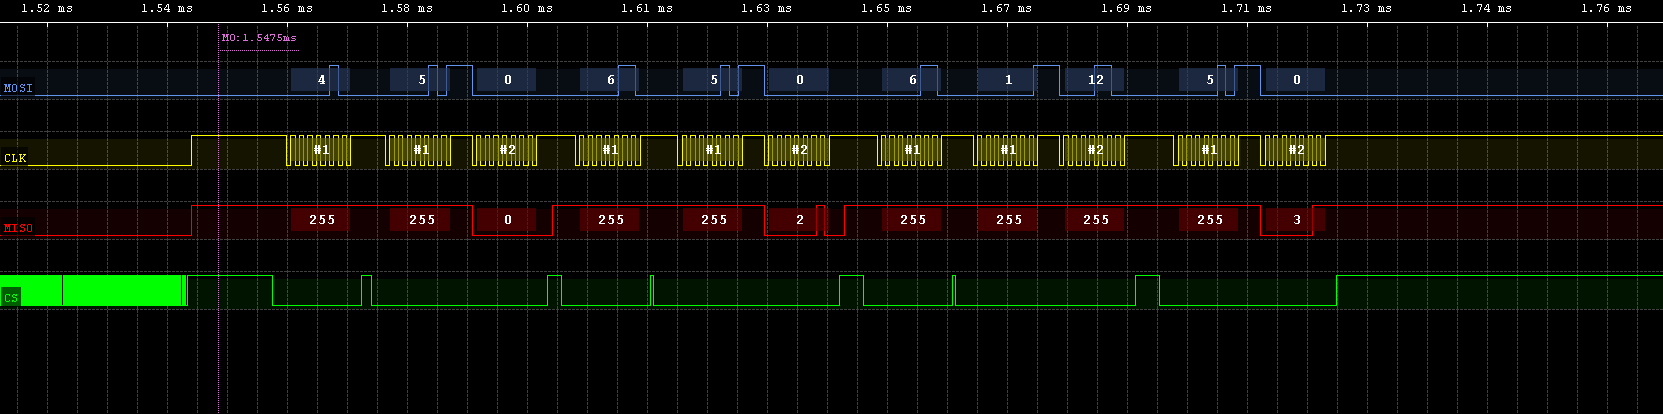
Task: Click the first MISO 255 byte
Action: [x=321, y=220]
